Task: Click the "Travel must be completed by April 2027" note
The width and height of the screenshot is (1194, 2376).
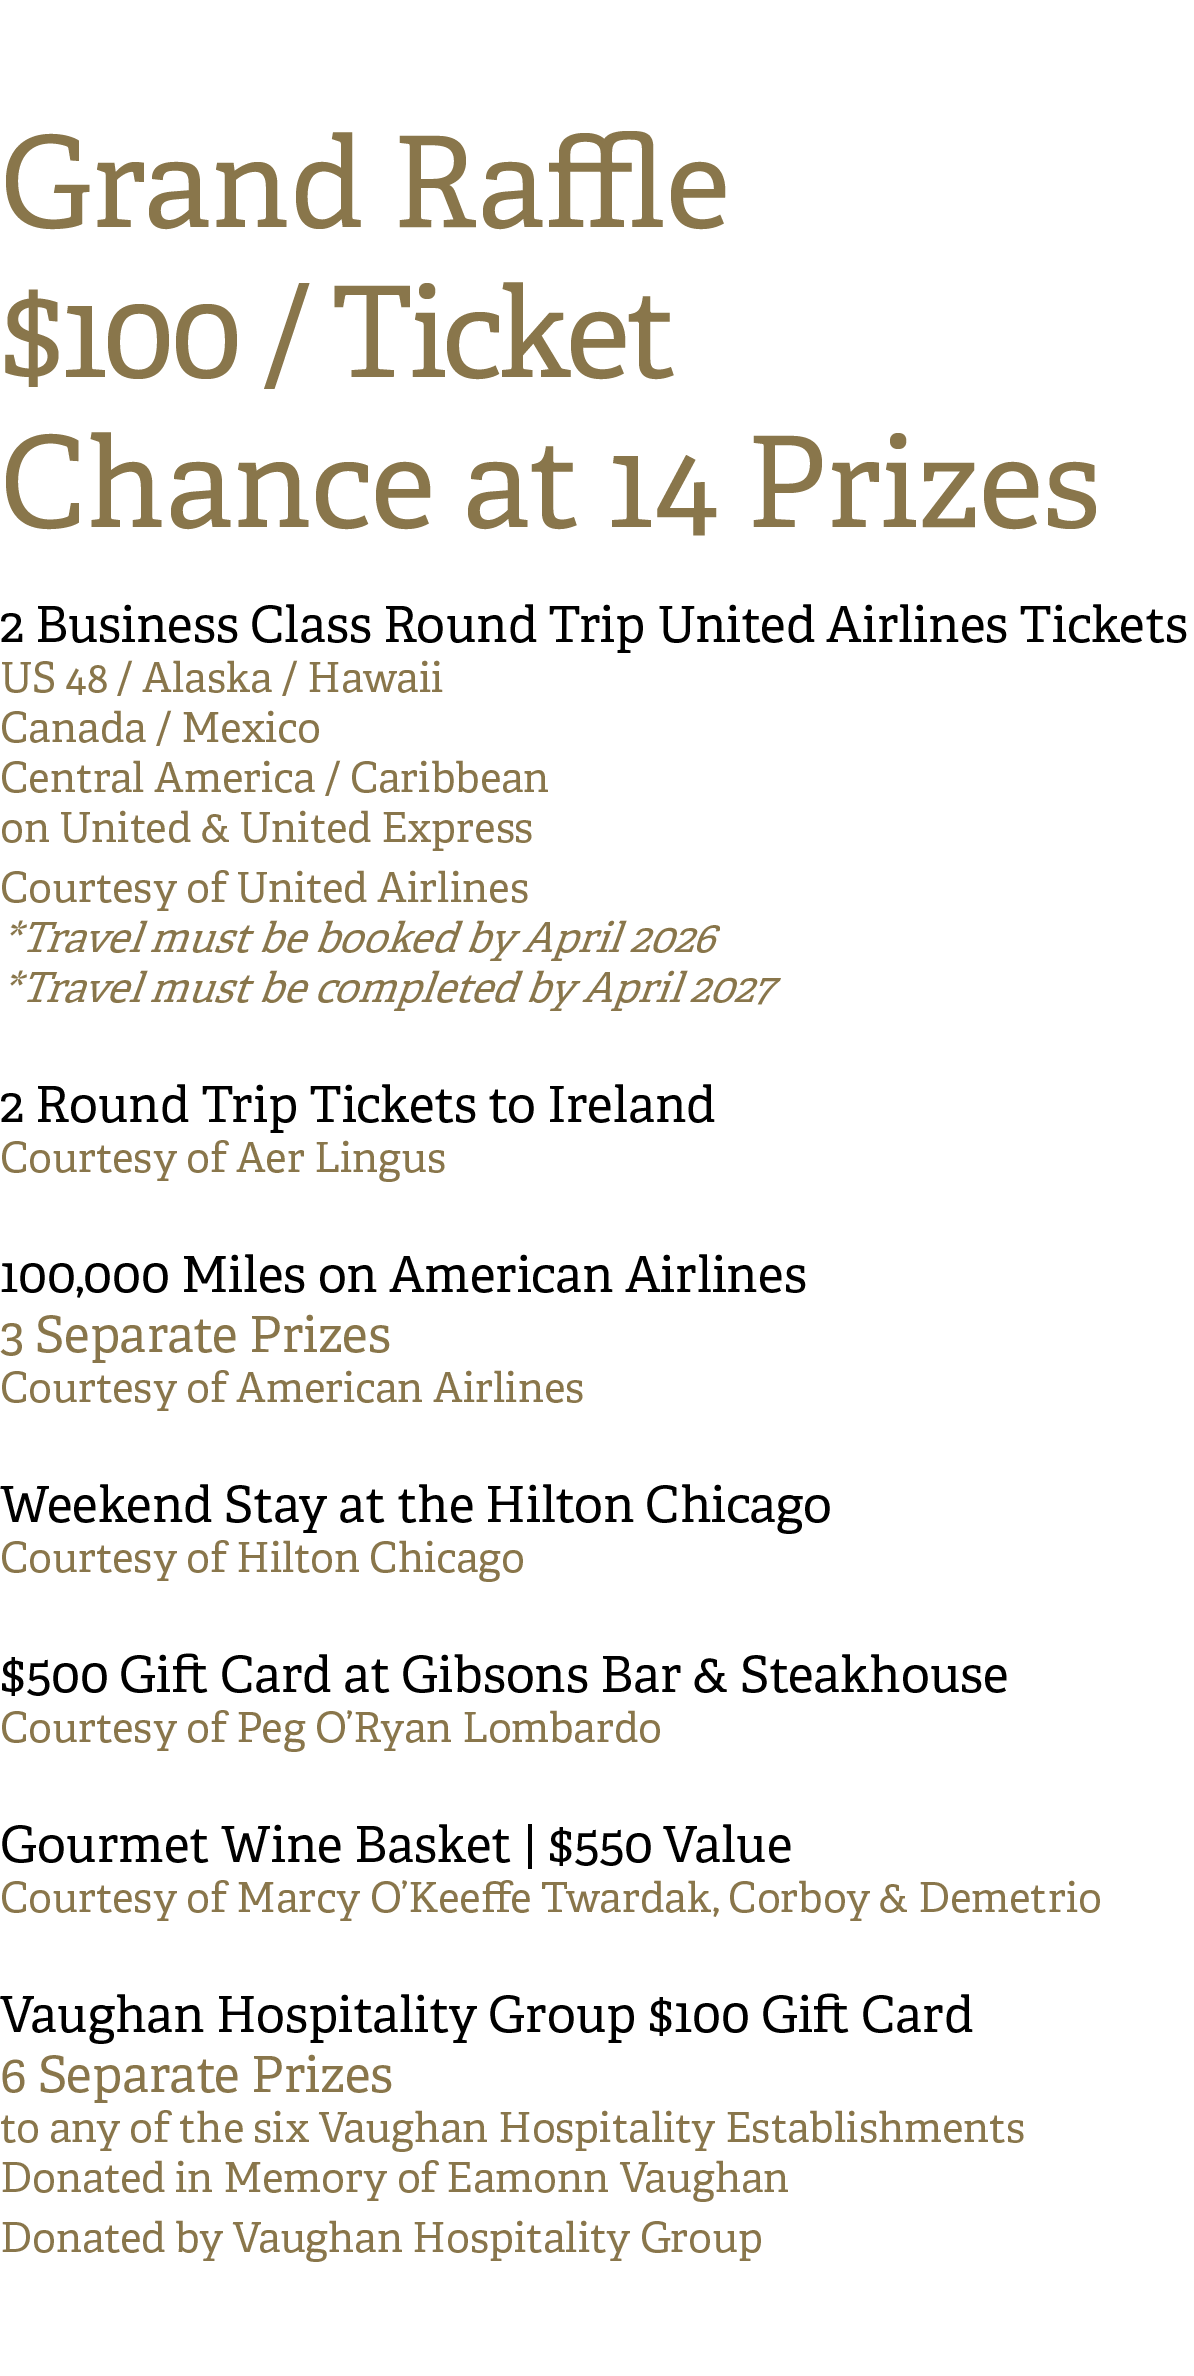Action: tap(390, 989)
